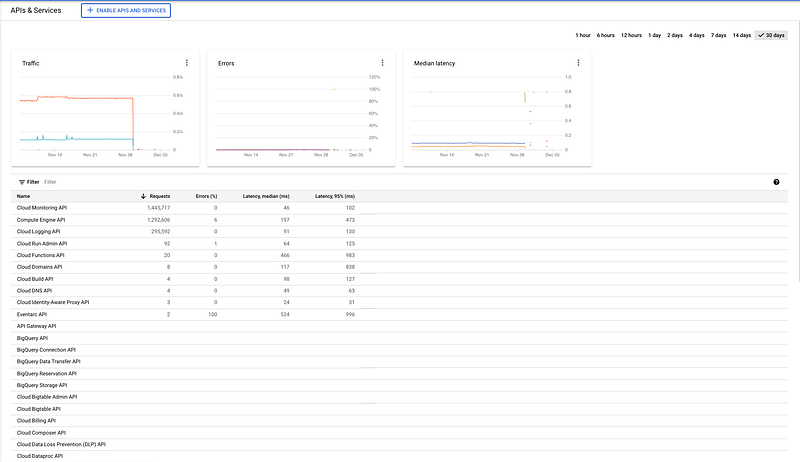The width and height of the screenshot is (800, 462).
Task: Select the 30 days time range
Action: pos(771,35)
